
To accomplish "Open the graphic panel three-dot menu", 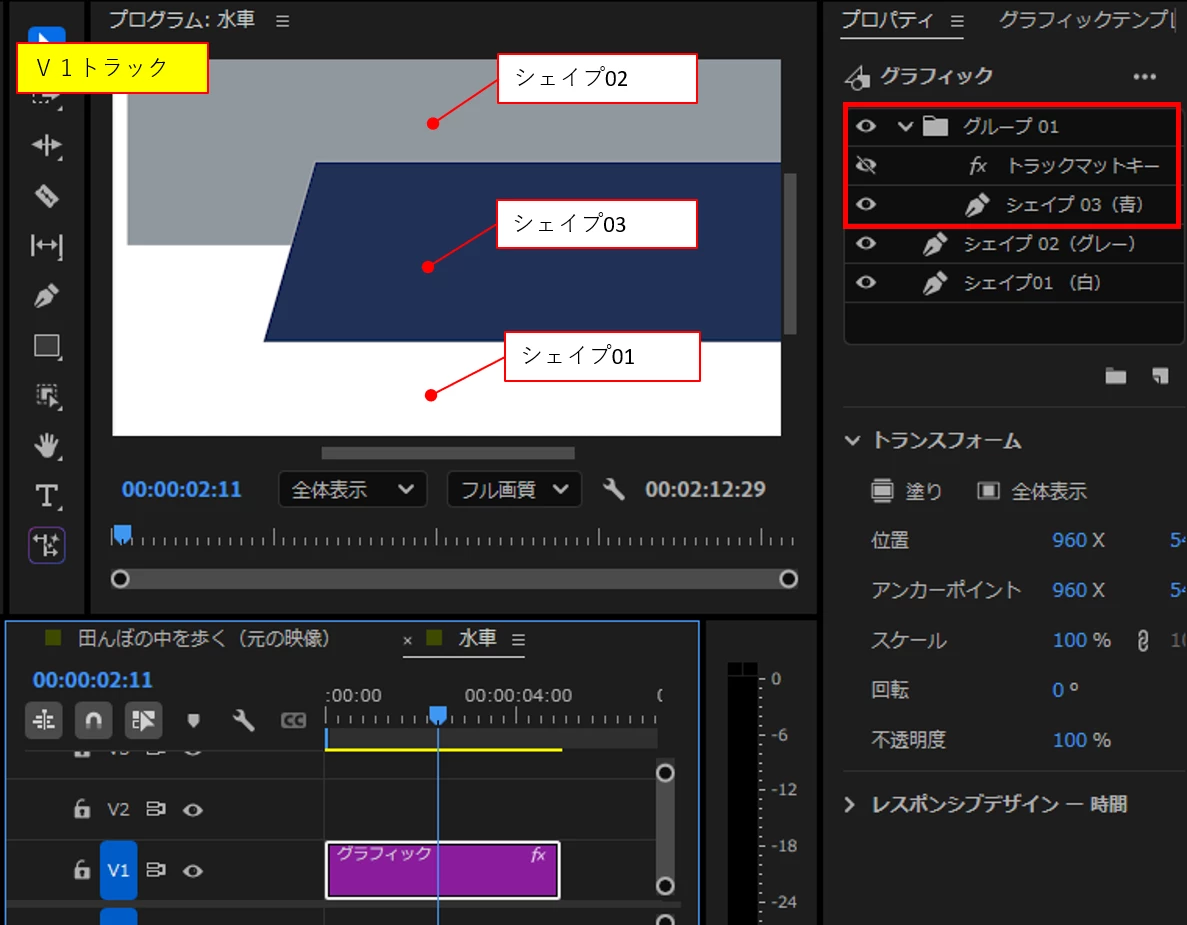I will (1145, 76).
